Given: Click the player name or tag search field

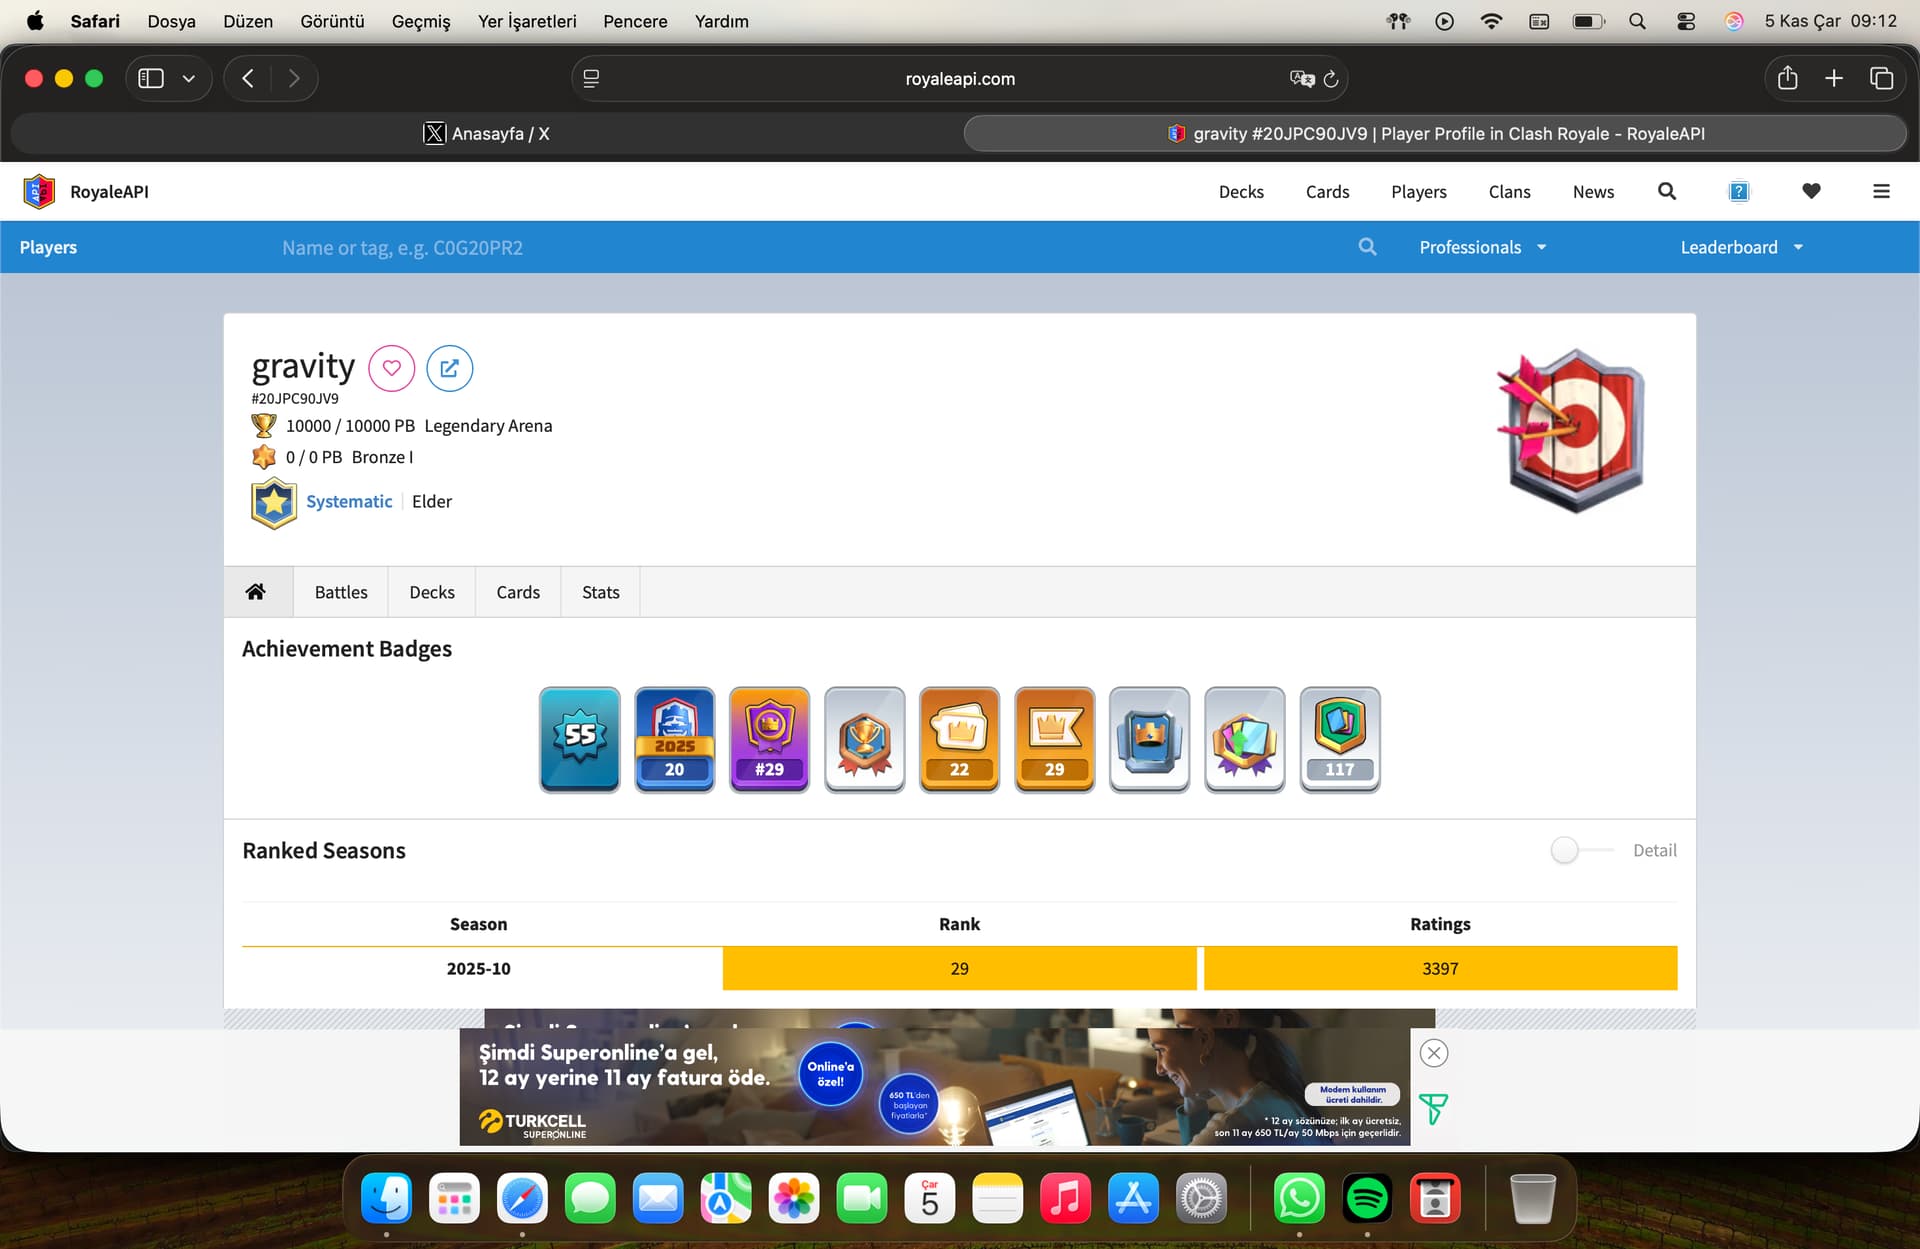Looking at the screenshot, I should pos(800,247).
